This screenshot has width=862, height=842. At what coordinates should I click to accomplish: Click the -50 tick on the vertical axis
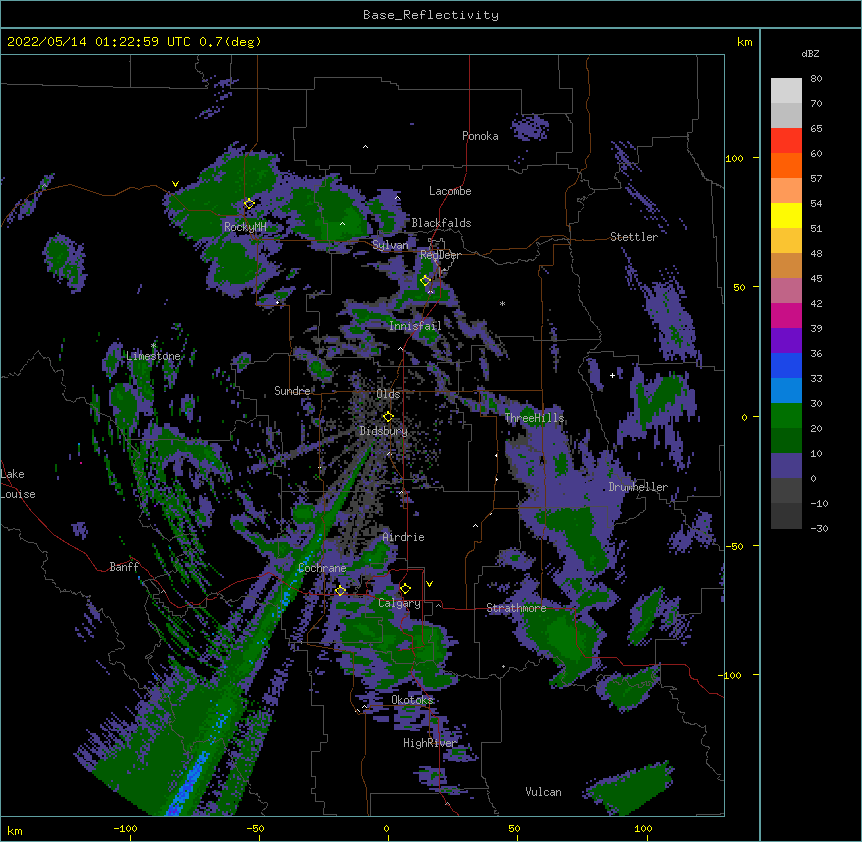(x=732, y=546)
